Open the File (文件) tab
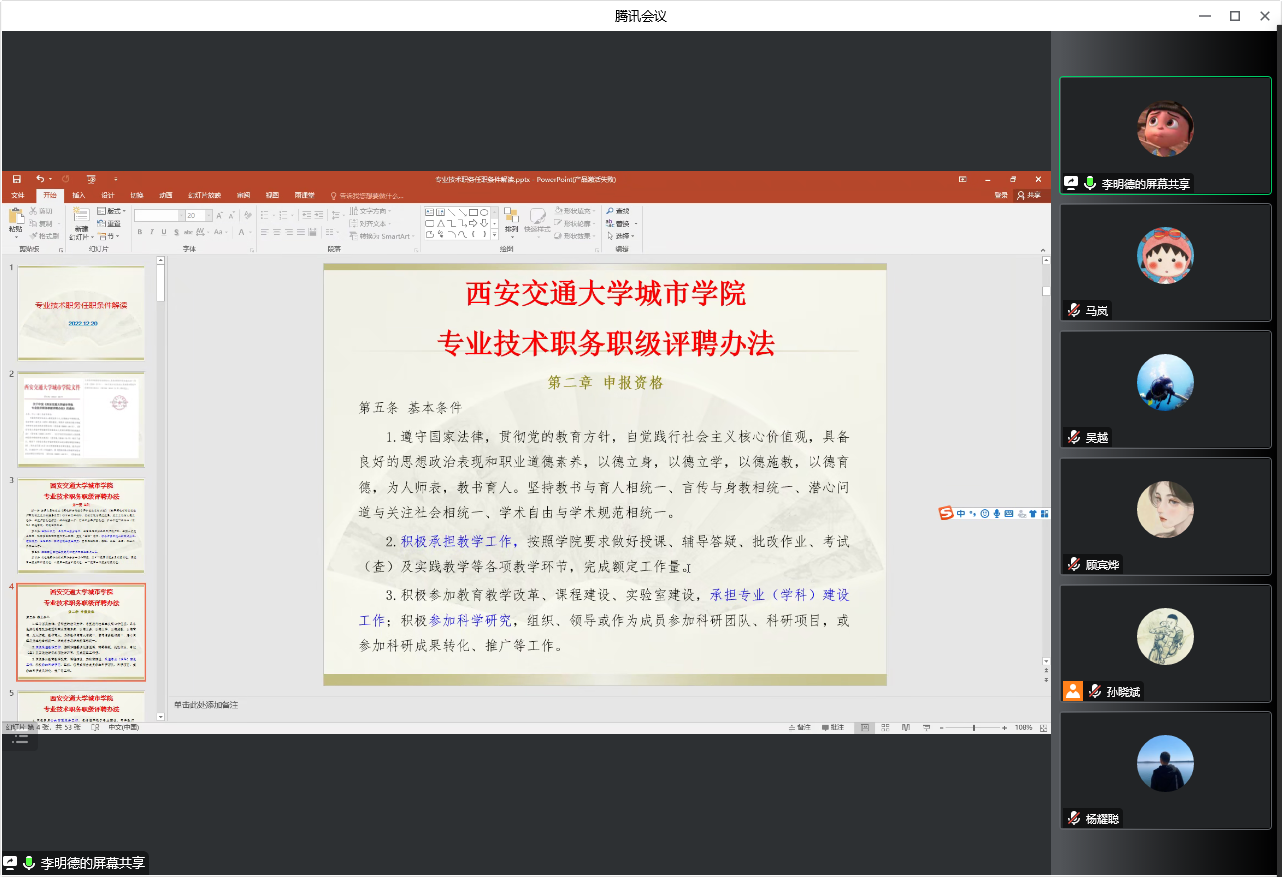This screenshot has width=1282, height=877. pos(17,195)
